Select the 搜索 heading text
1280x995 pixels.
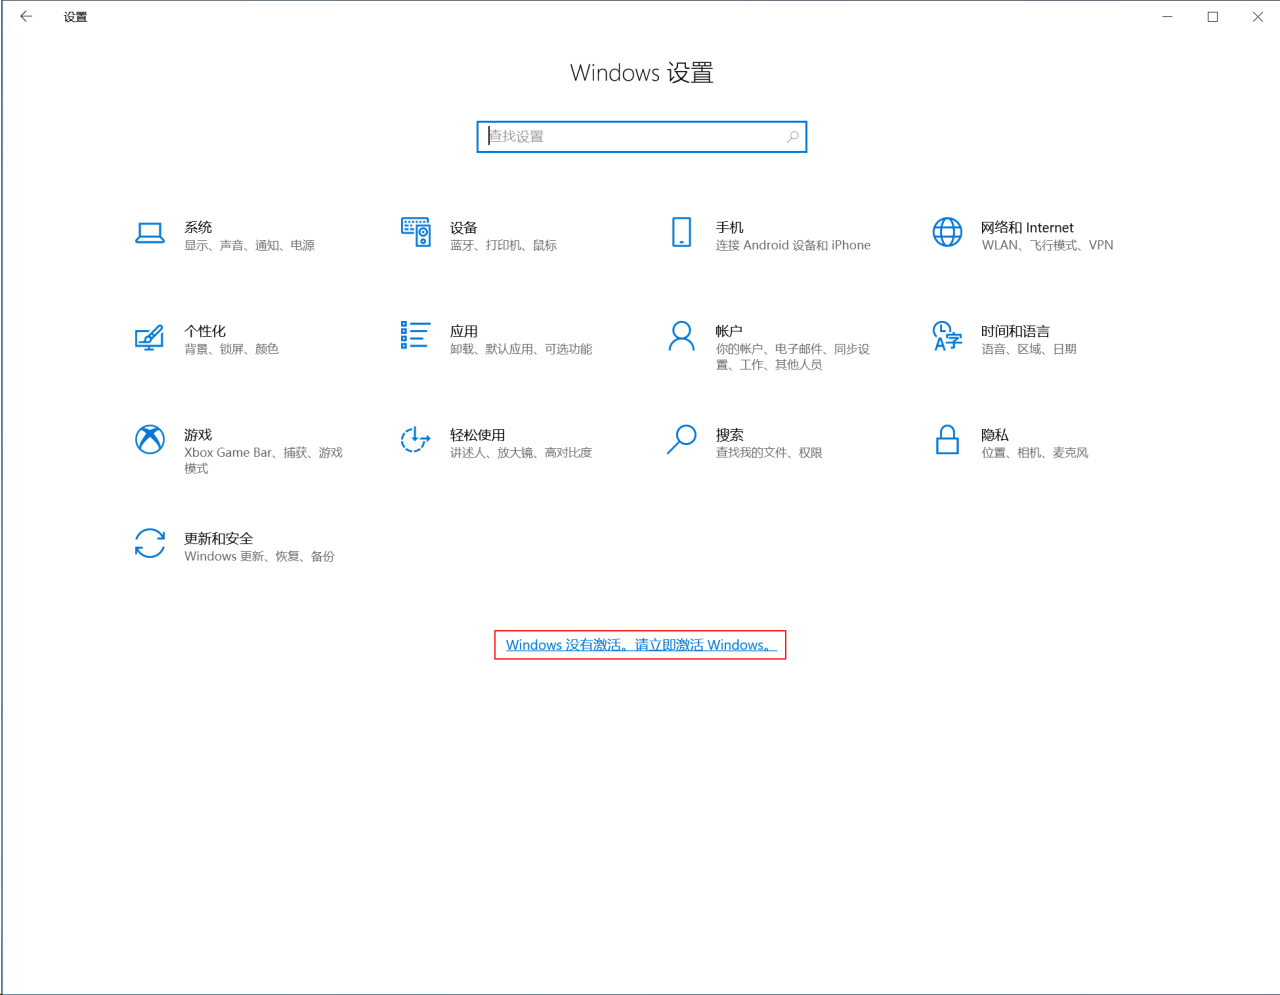point(730,435)
